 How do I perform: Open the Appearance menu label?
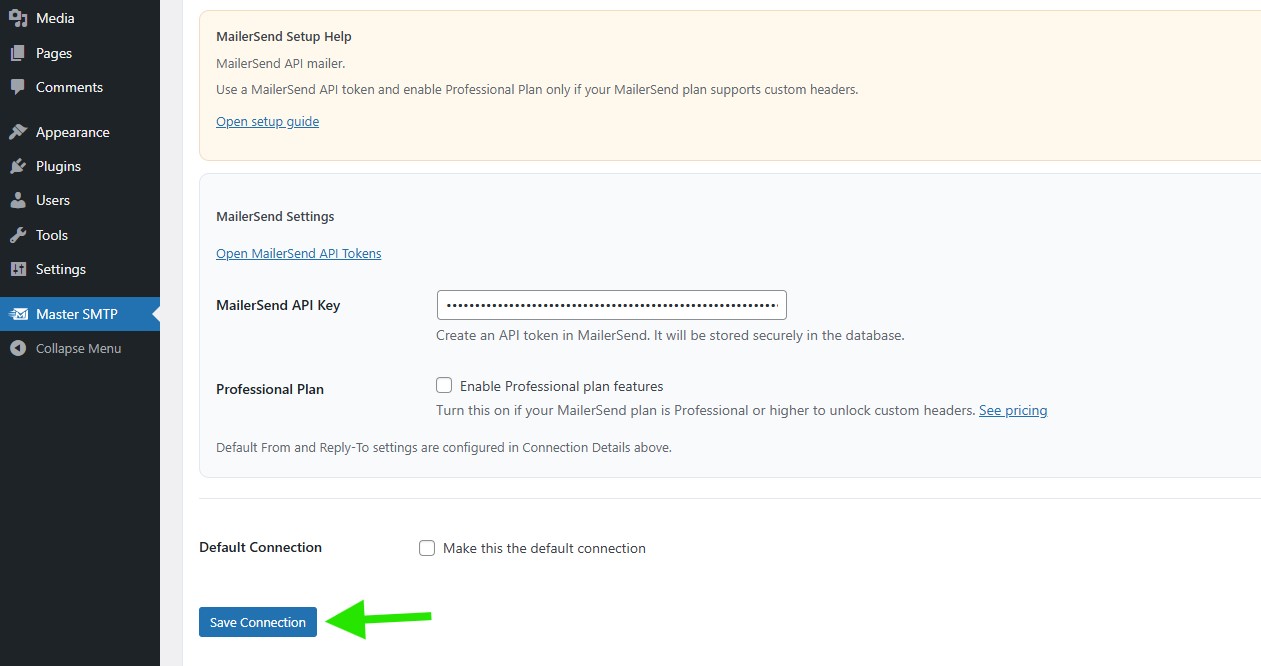[x=73, y=132]
